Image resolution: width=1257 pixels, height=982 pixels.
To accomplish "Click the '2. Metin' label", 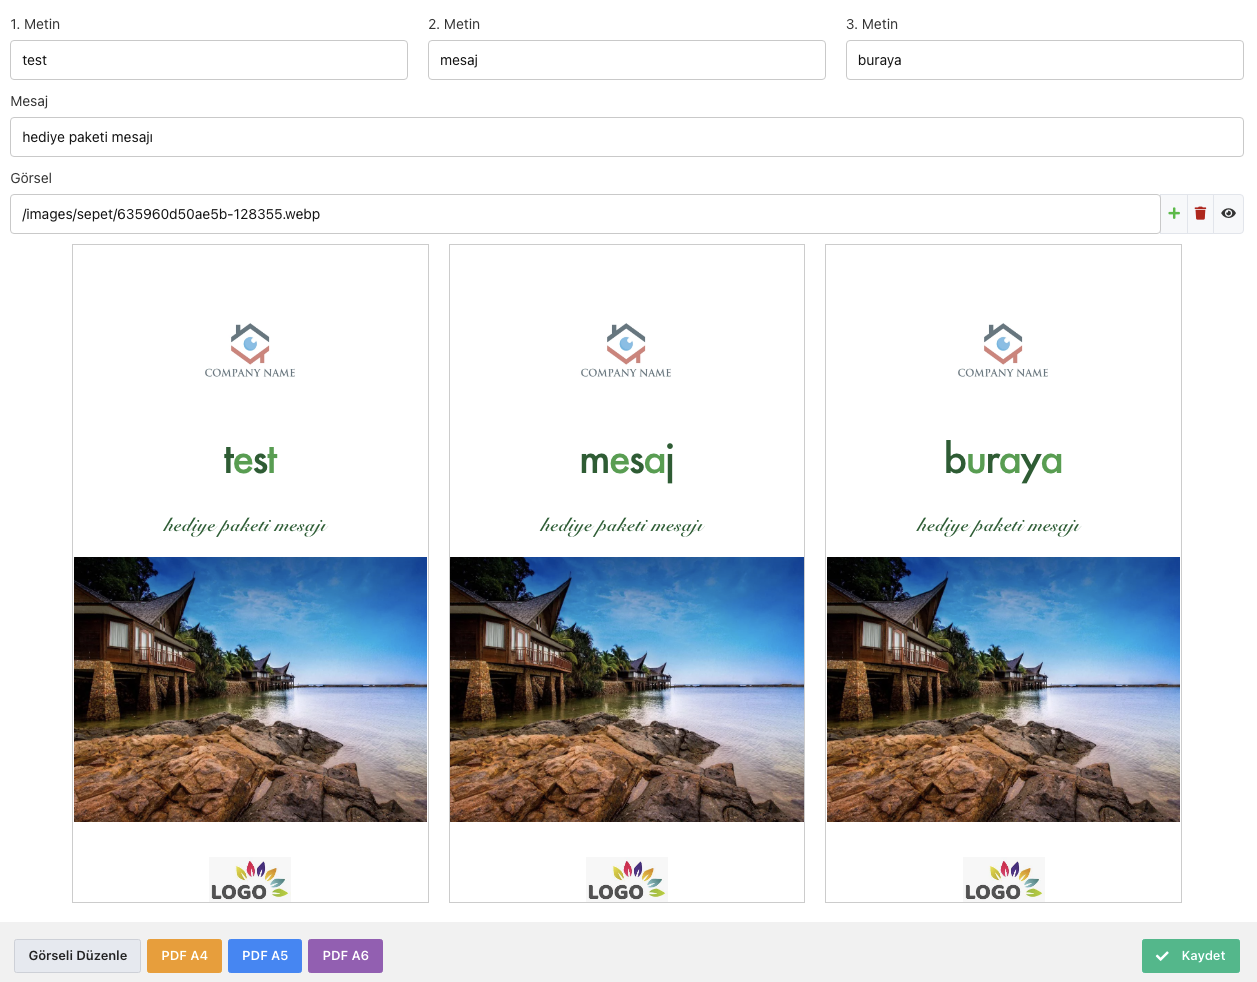I will tap(454, 24).
